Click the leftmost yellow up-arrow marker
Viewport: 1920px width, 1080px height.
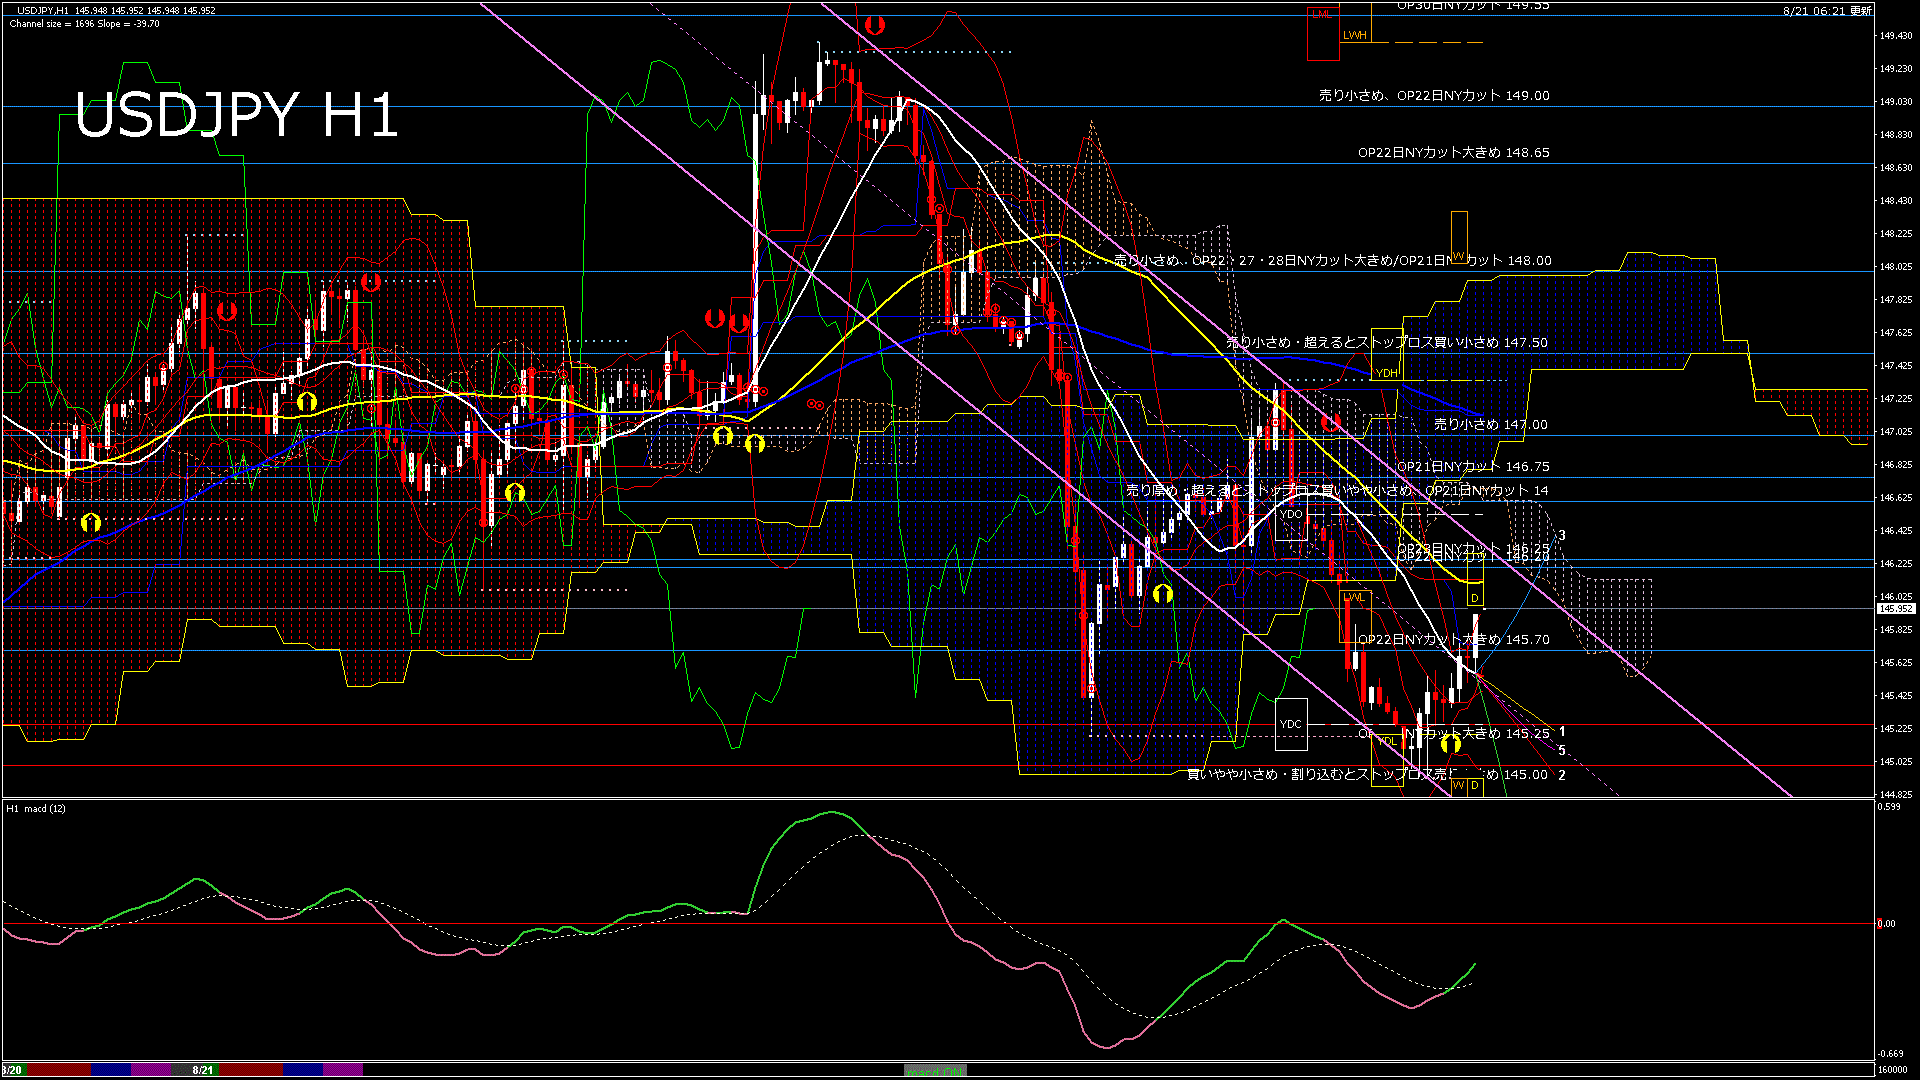coord(91,522)
